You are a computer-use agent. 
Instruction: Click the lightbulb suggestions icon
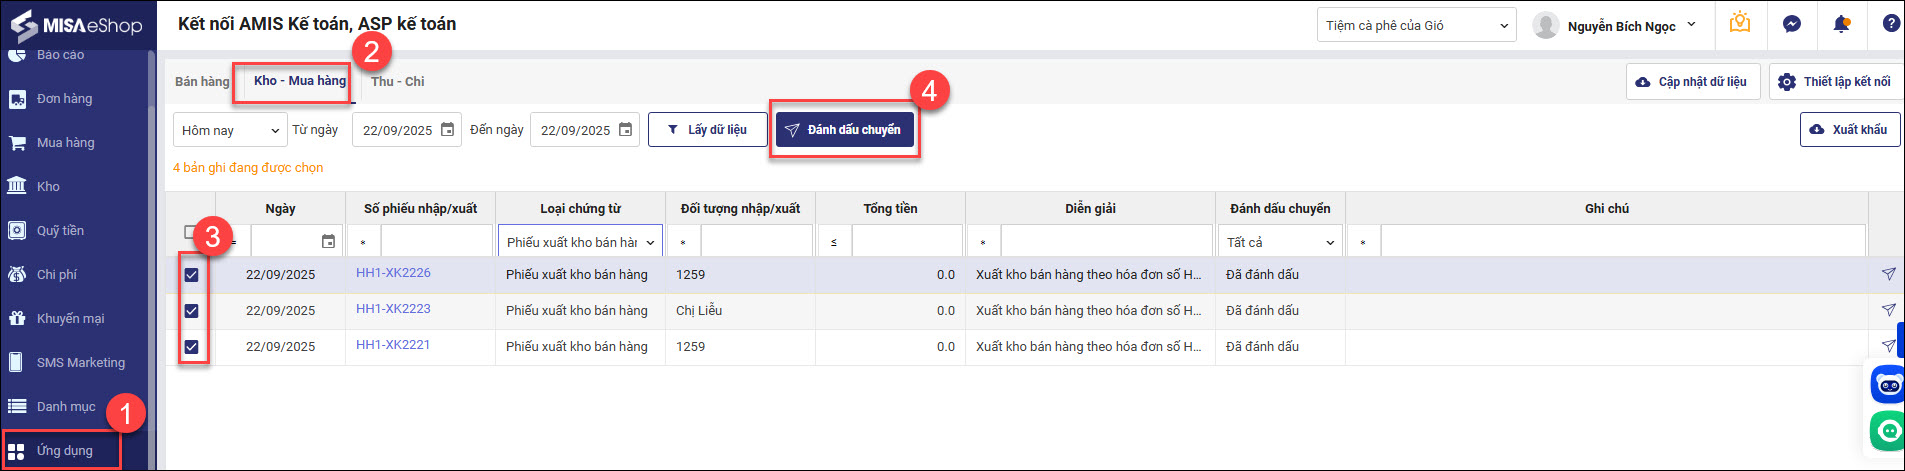point(1740,23)
